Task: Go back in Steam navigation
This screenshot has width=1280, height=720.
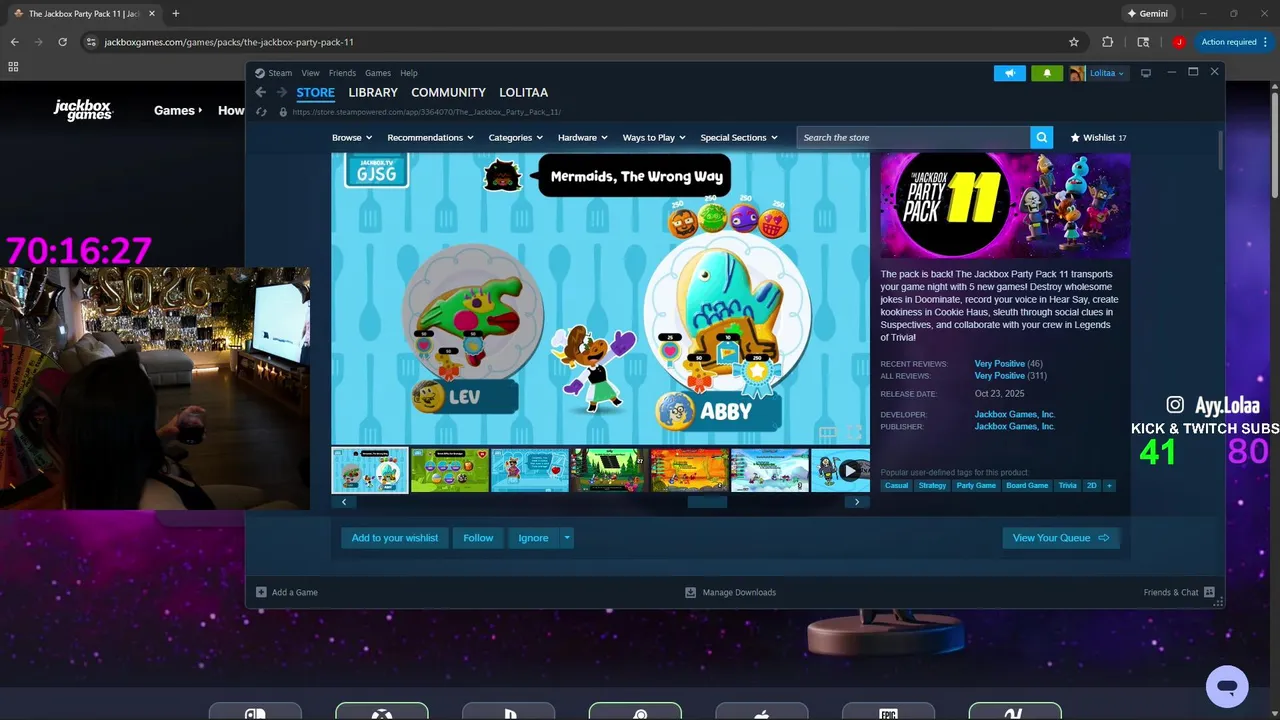Action: click(261, 92)
